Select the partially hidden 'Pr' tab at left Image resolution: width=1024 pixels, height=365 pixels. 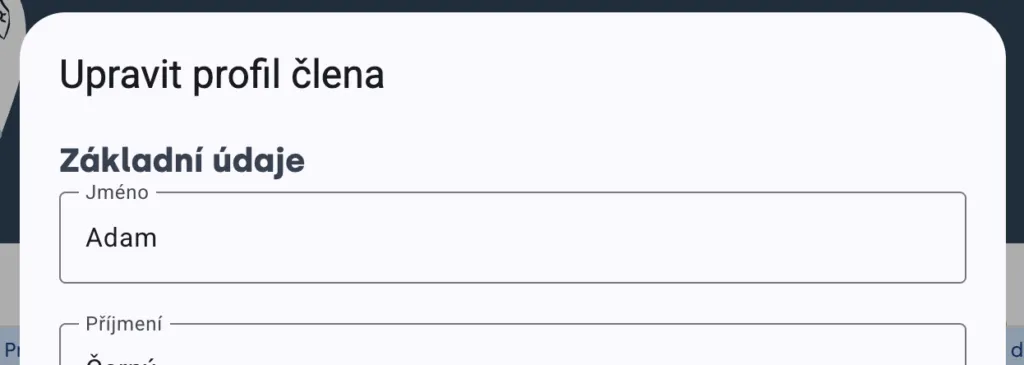(12, 349)
